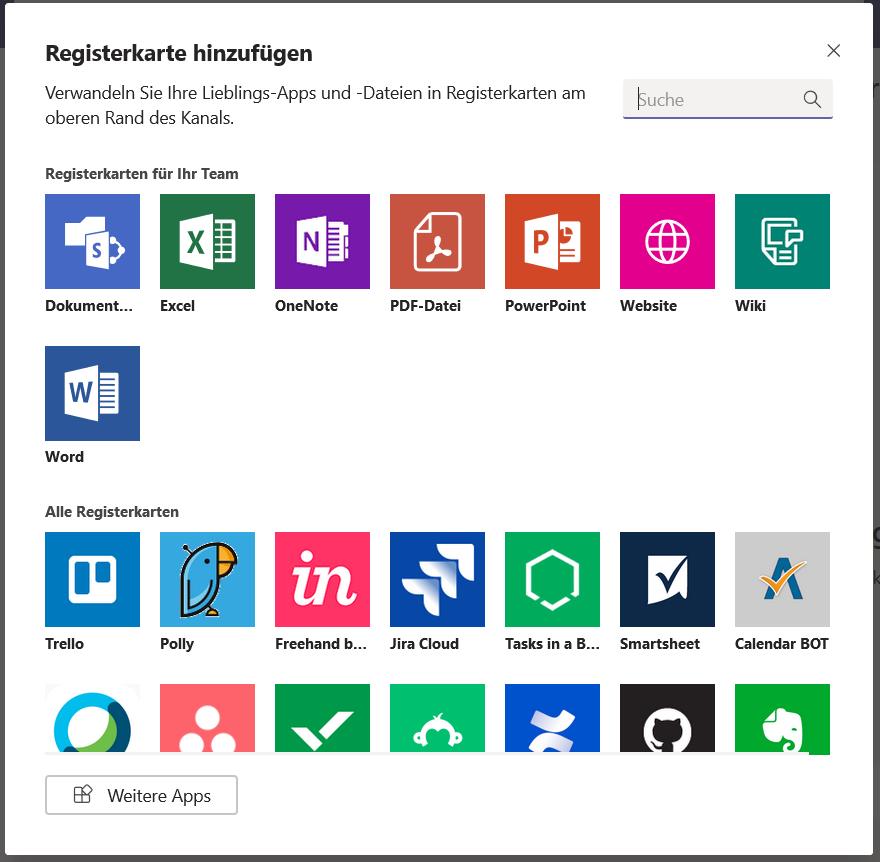Click the Website label text
The width and height of the screenshot is (880, 862).
(648, 306)
